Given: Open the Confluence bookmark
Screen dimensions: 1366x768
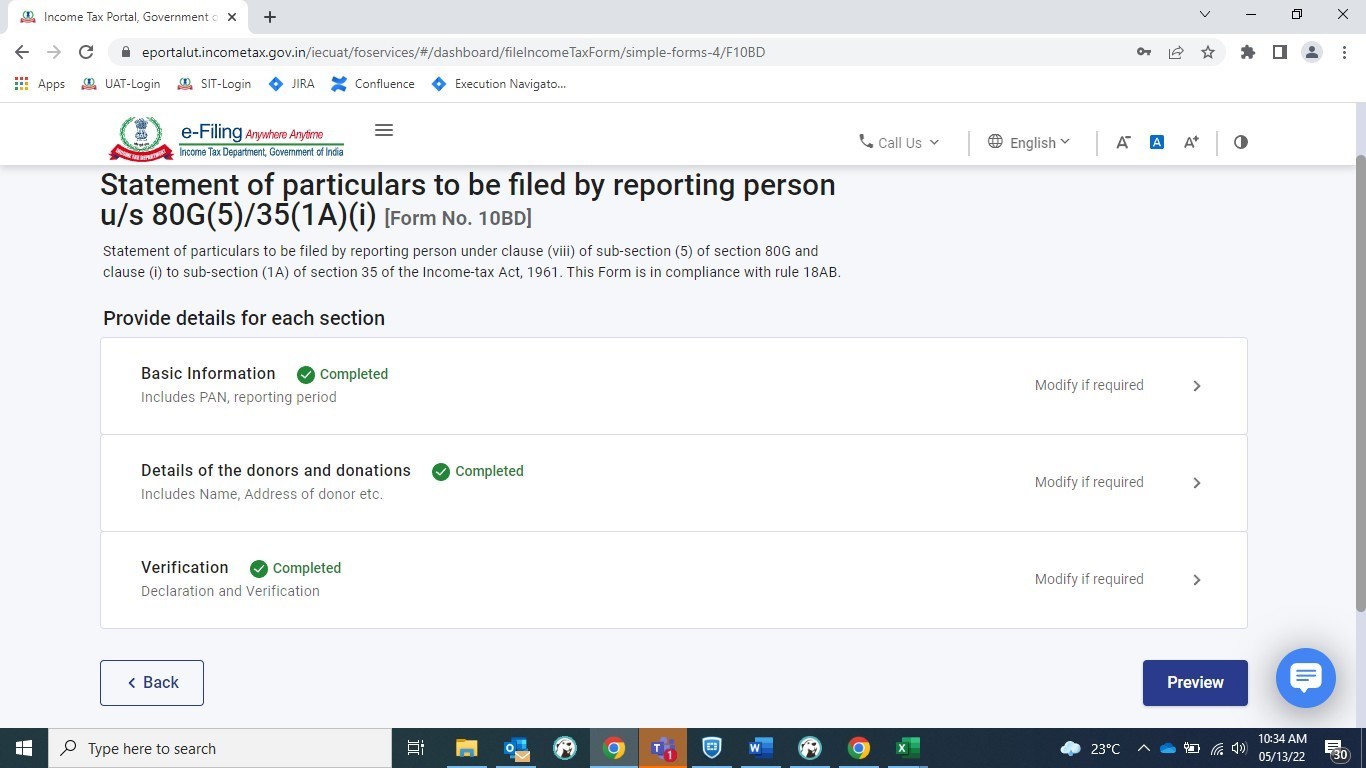Looking at the screenshot, I should (373, 84).
